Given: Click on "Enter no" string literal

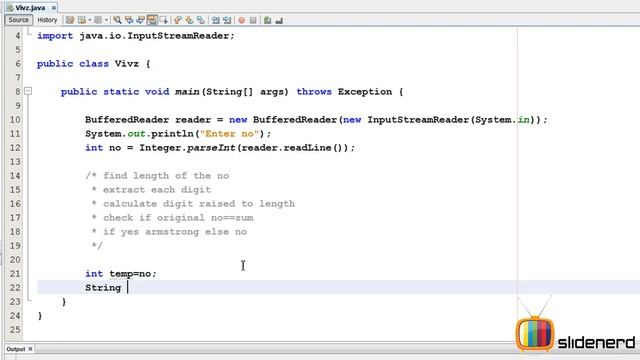Looking at the screenshot, I should [x=229, y=133].
